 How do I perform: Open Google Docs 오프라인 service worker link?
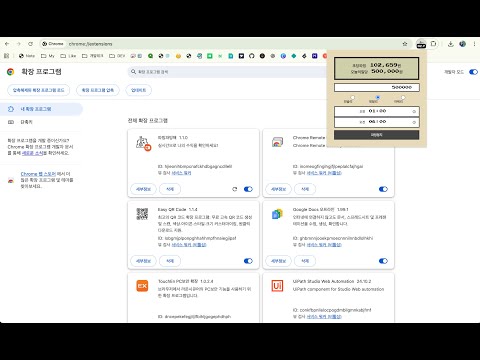coord(324,245)
